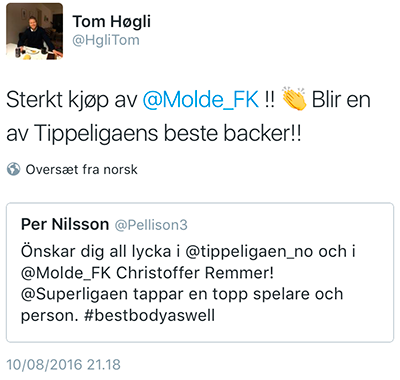
Task: Click 'Önskar dig all lycka' quoted text
Action: 96,252
